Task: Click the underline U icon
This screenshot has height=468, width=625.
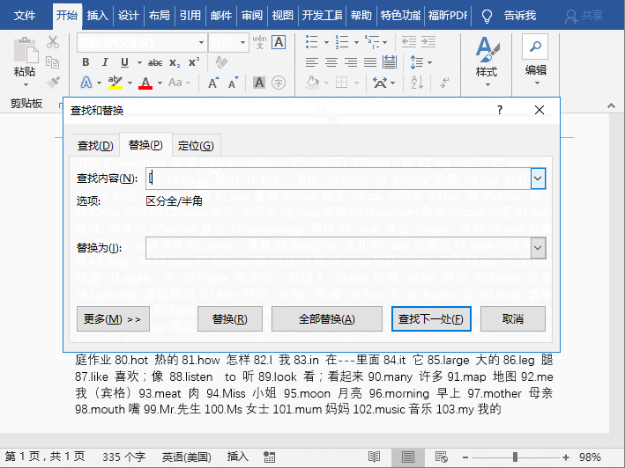Action: pos(125,62)
